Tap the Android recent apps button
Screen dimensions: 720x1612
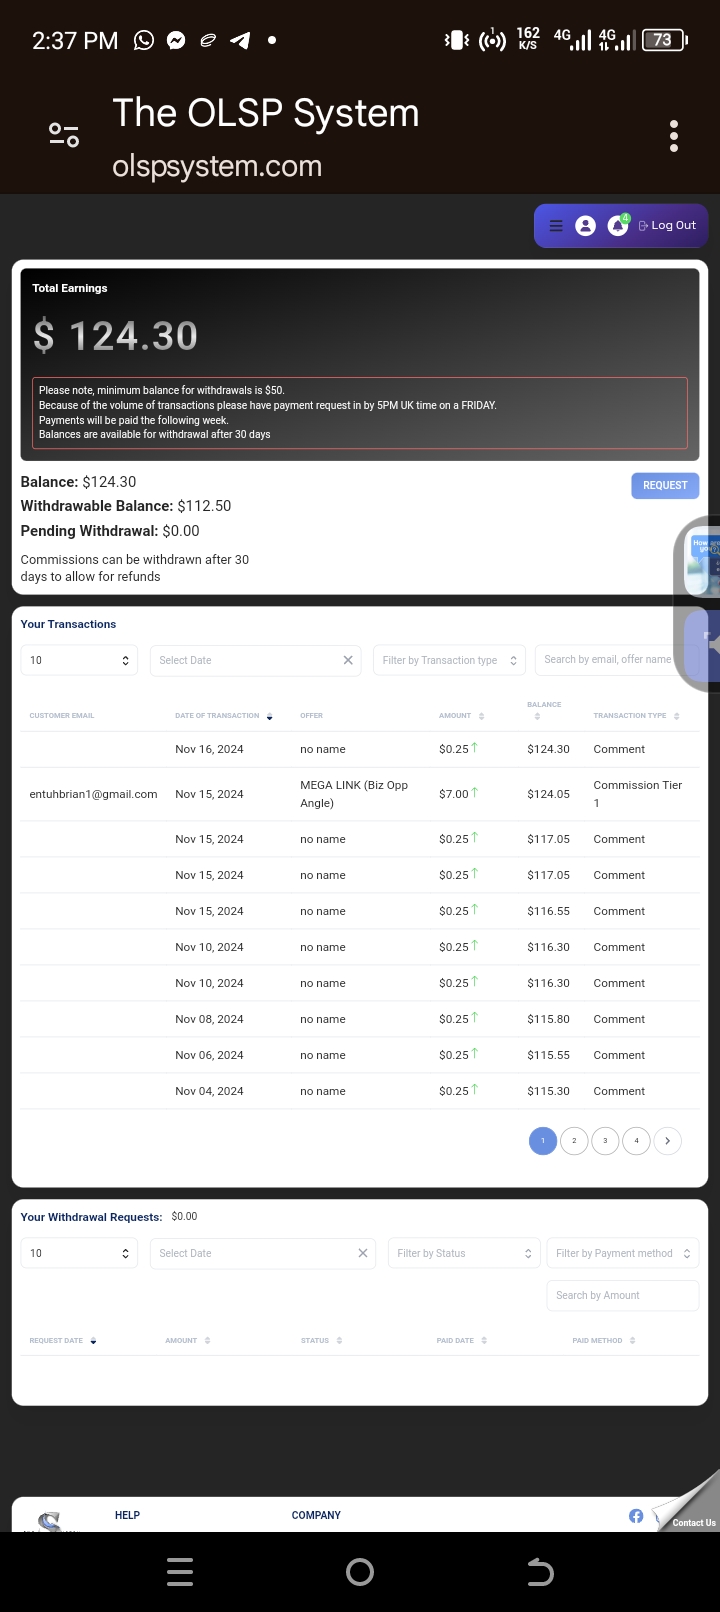click(x=180, y=1572)
